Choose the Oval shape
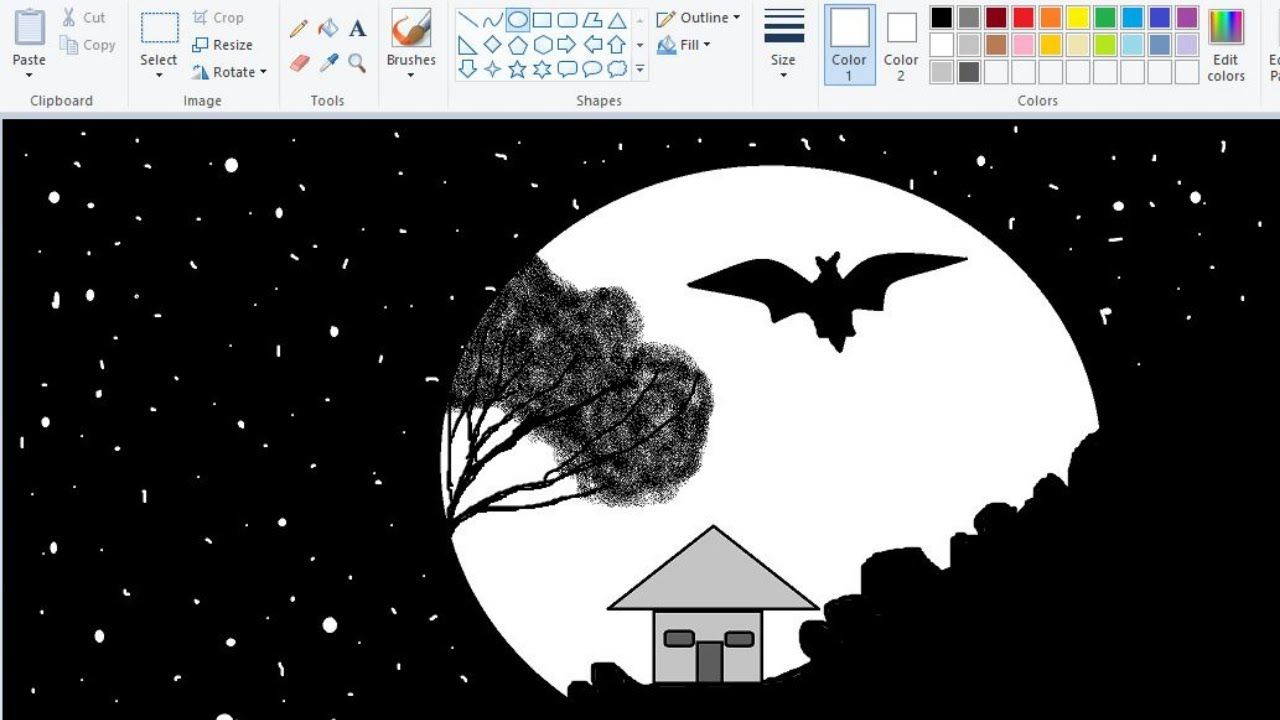 click(517, 19)
